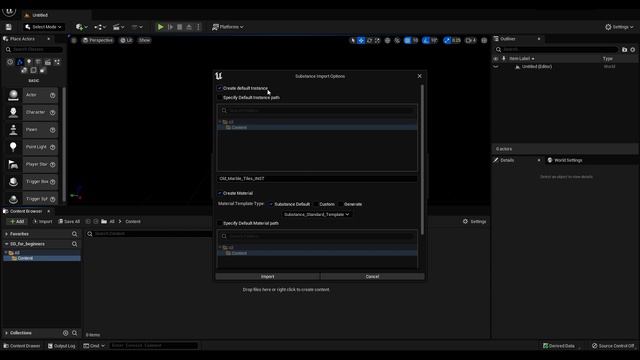Toggle the Create Material checkbox
The width and height of the screenshot is (640, 360).
click(220, 193)
